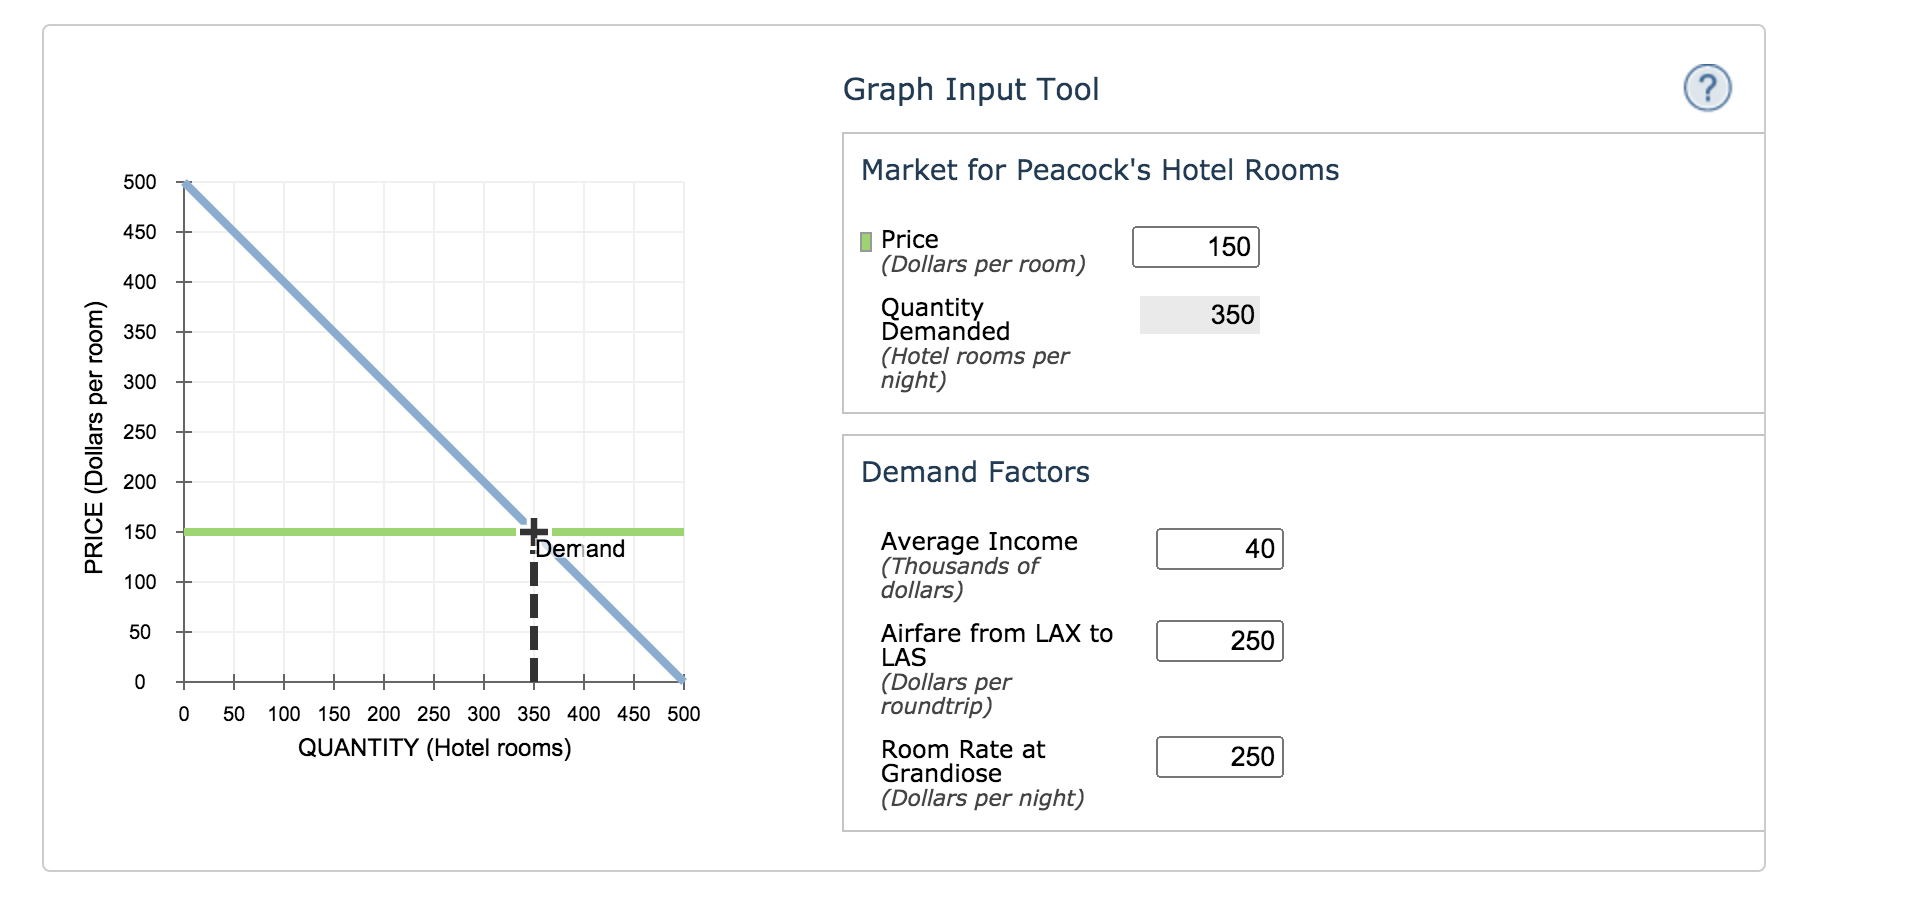Viewport: 1922px width, 914px height.
Task: Click the Demand label on the graph
Action: click(580, 549)
